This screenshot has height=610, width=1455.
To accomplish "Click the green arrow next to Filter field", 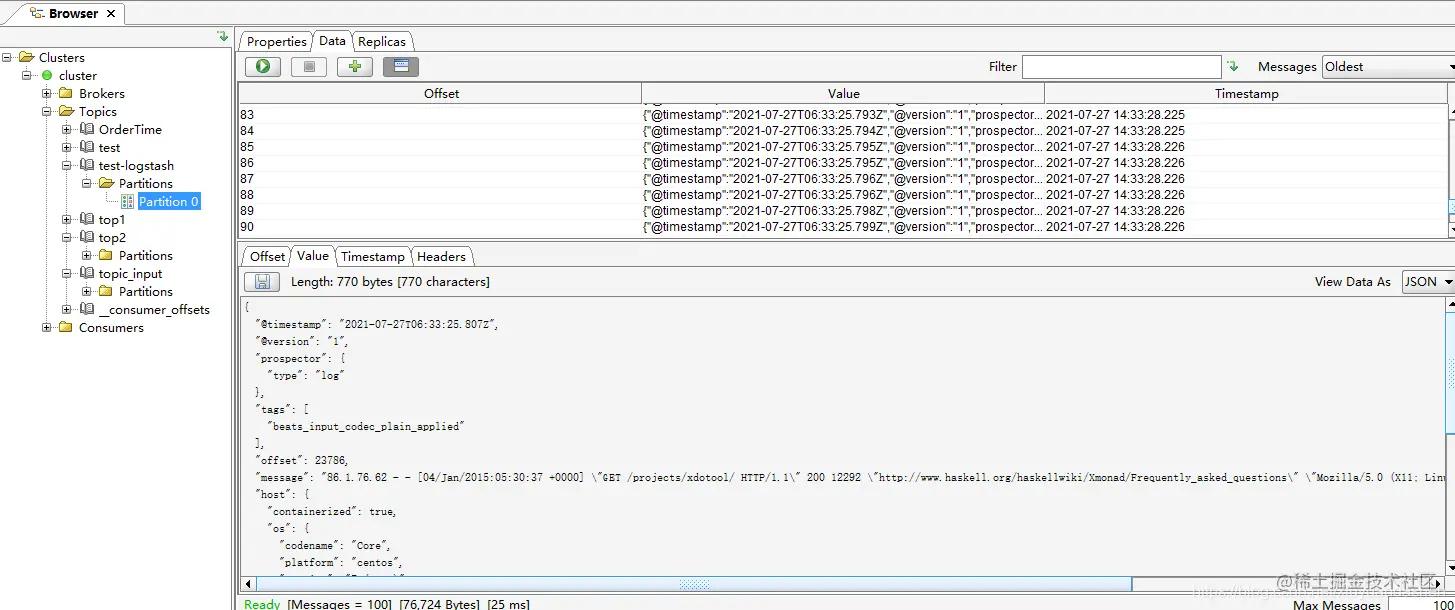I will tap(1233, 66).
